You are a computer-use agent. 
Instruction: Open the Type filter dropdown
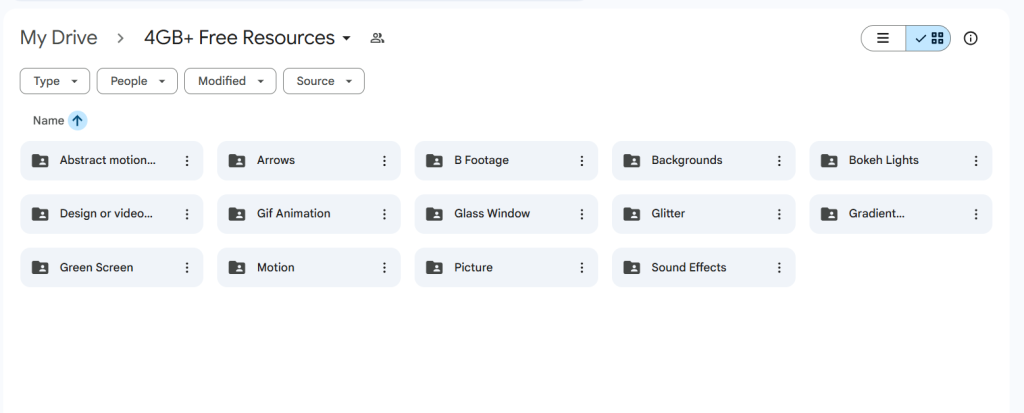click(55, 81)
